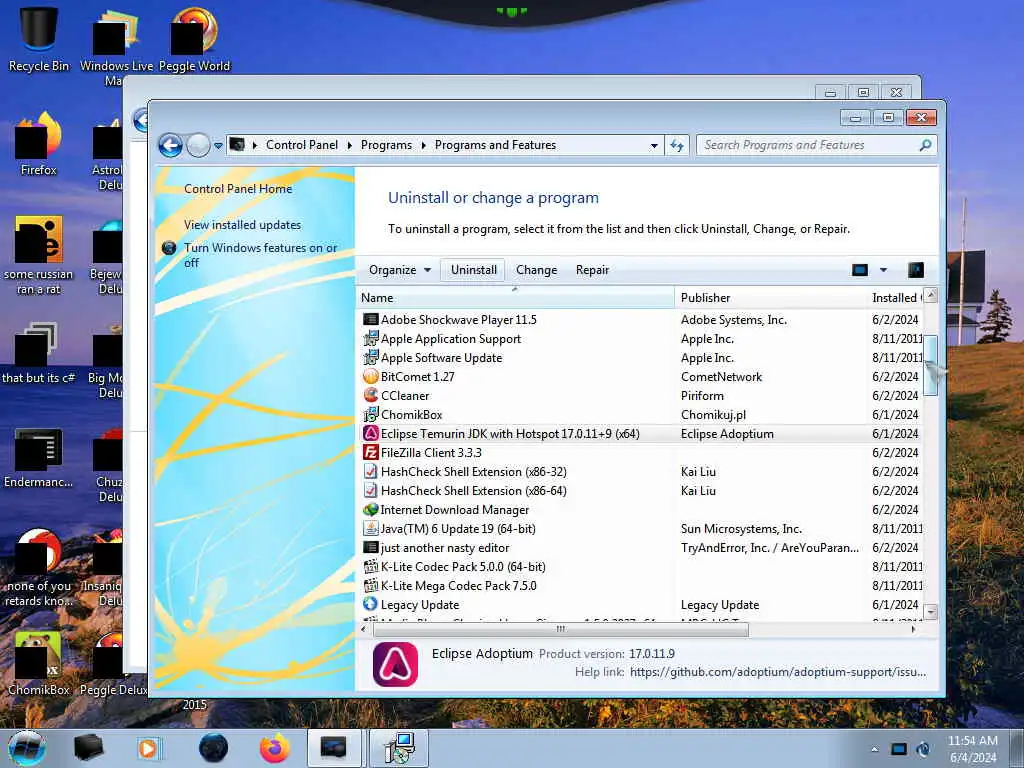Click the horizontal scrollbar thumb
Screen dimensions: 1024x768
click(560, 630)
